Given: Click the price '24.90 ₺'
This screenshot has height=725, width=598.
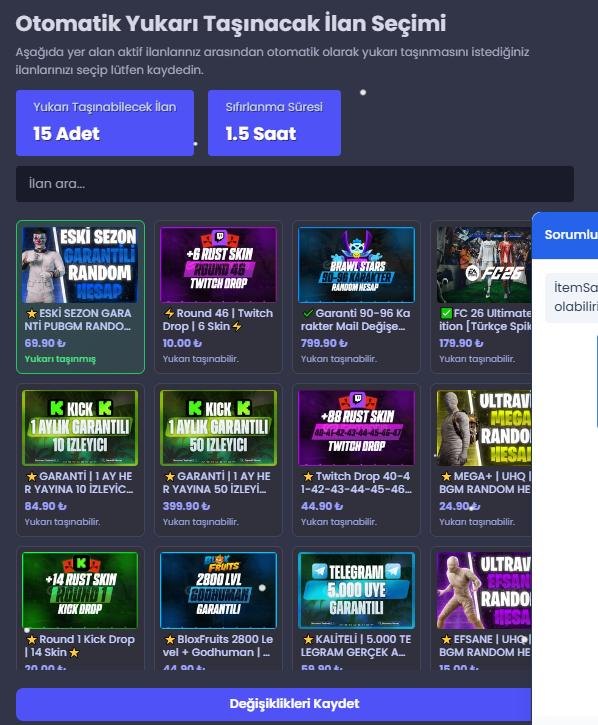Looking at the screenshot, I should (460, 506).
